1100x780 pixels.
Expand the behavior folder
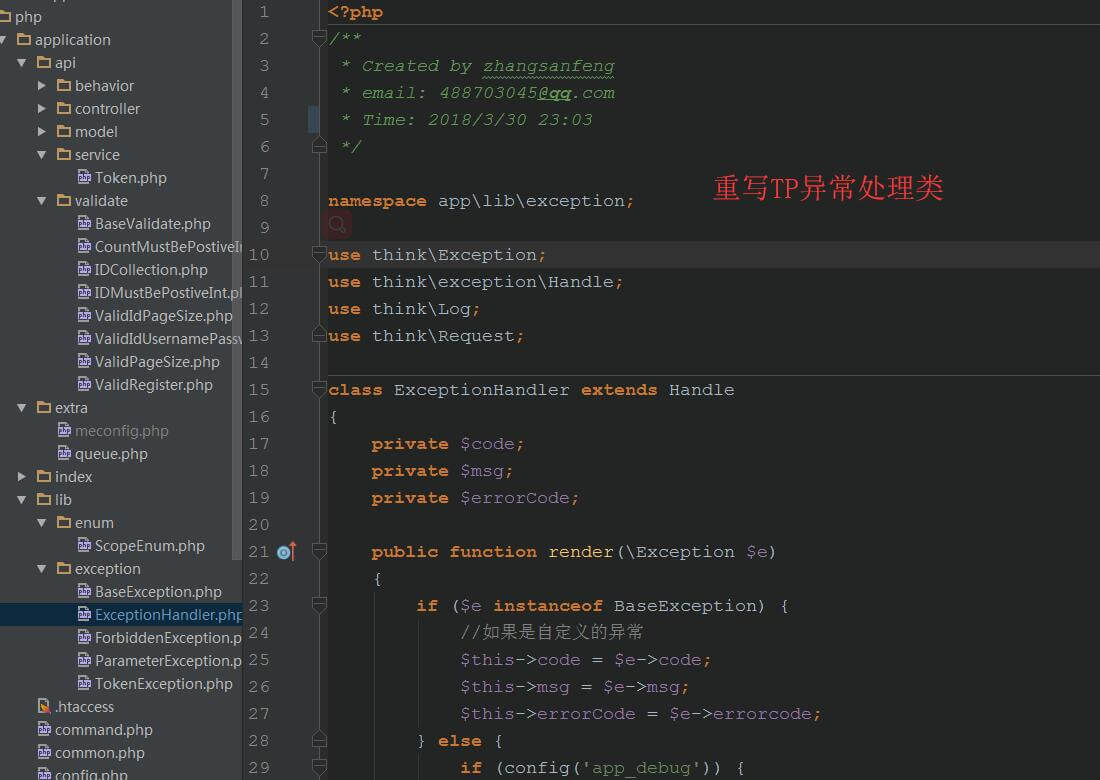click(x=42, y=86)
